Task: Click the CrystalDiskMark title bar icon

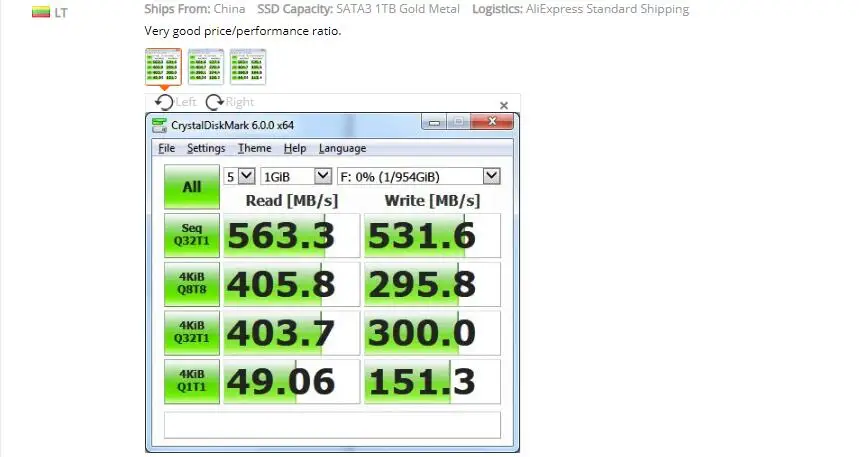Action: point(159,125)
